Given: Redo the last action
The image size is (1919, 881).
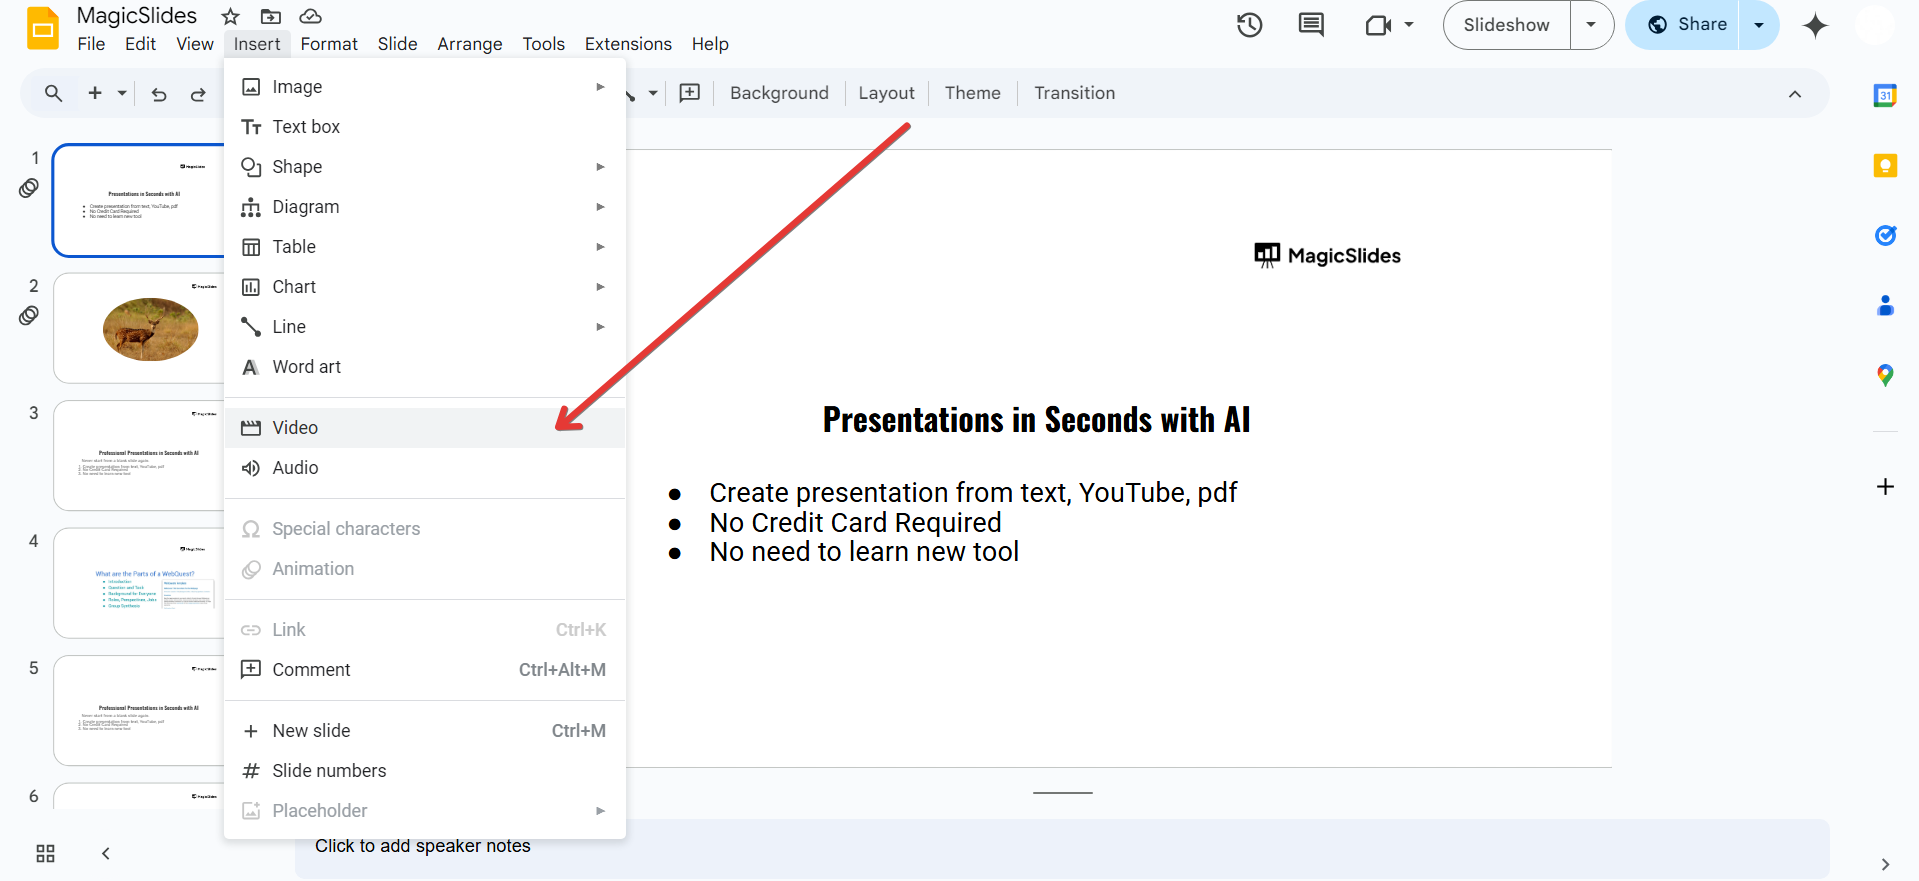Looking at the screenshot, I should tap(198, 94).
